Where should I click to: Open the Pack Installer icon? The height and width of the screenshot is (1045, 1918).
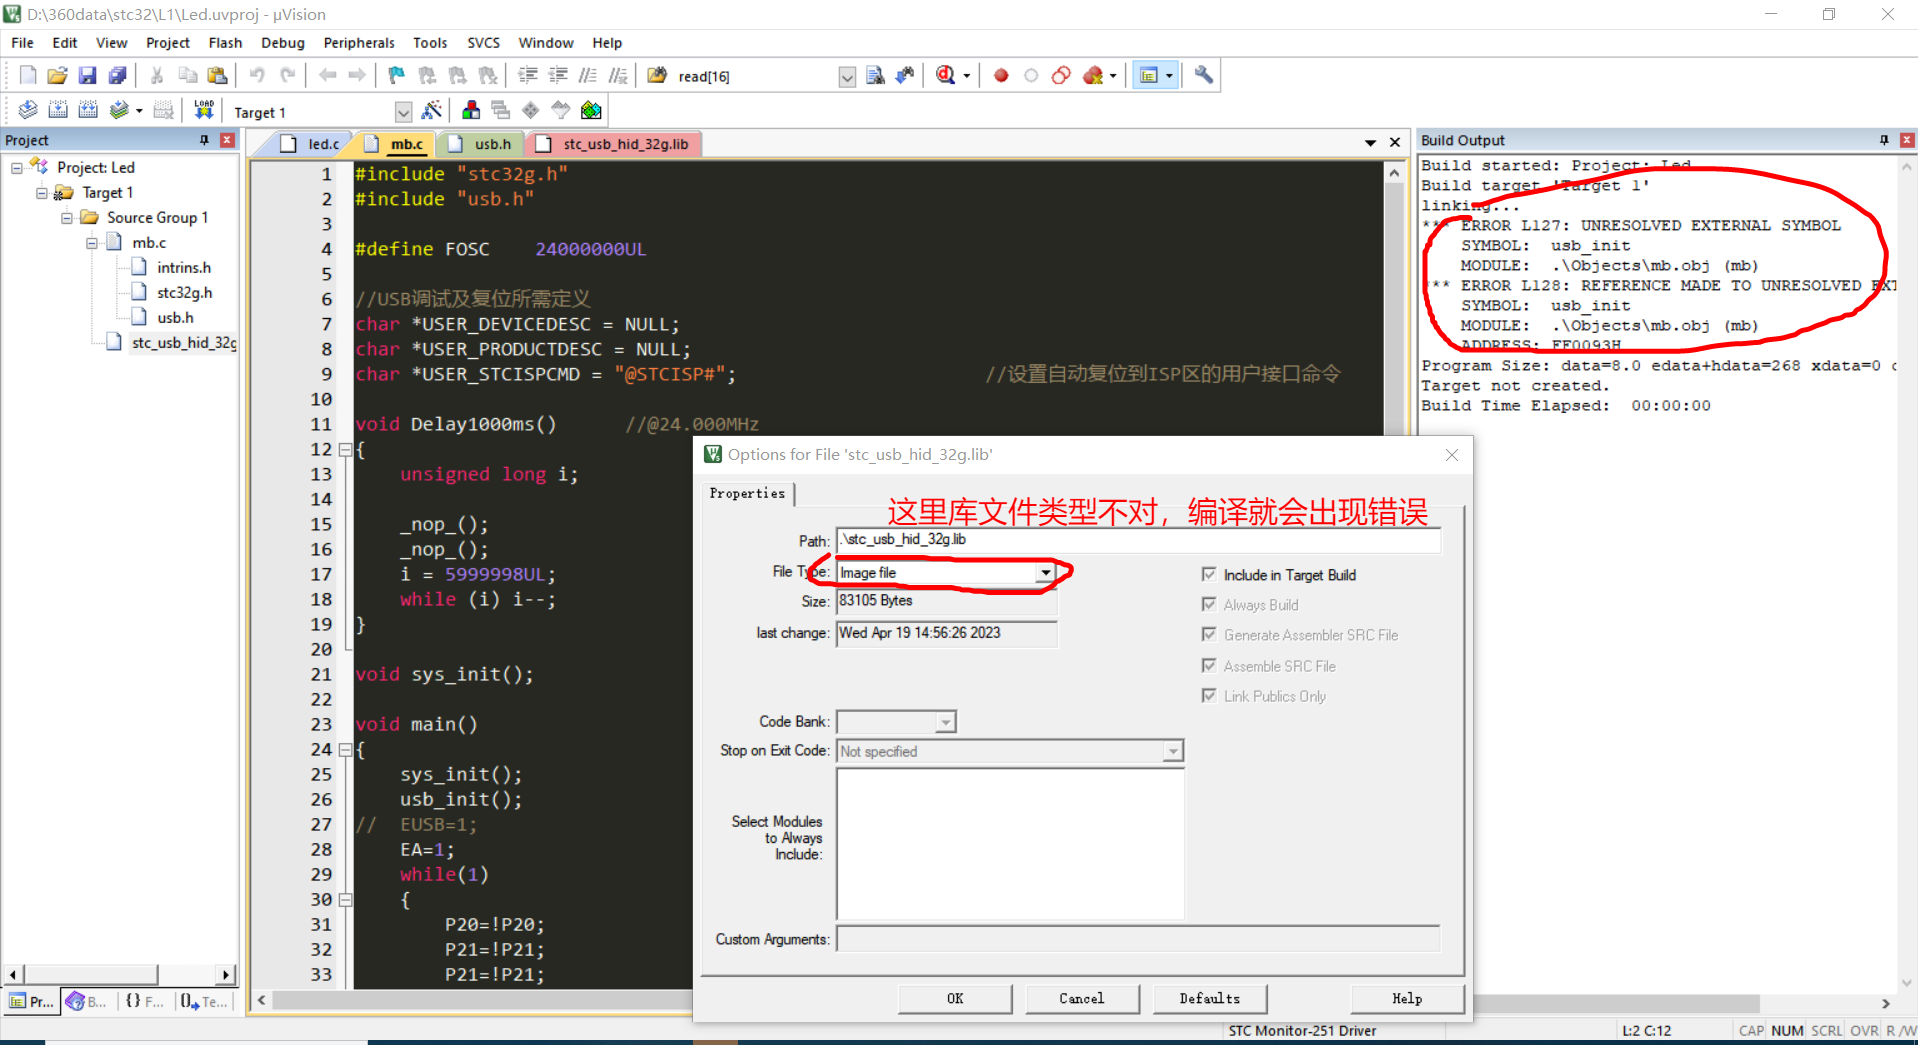click(x=591, y=111)
